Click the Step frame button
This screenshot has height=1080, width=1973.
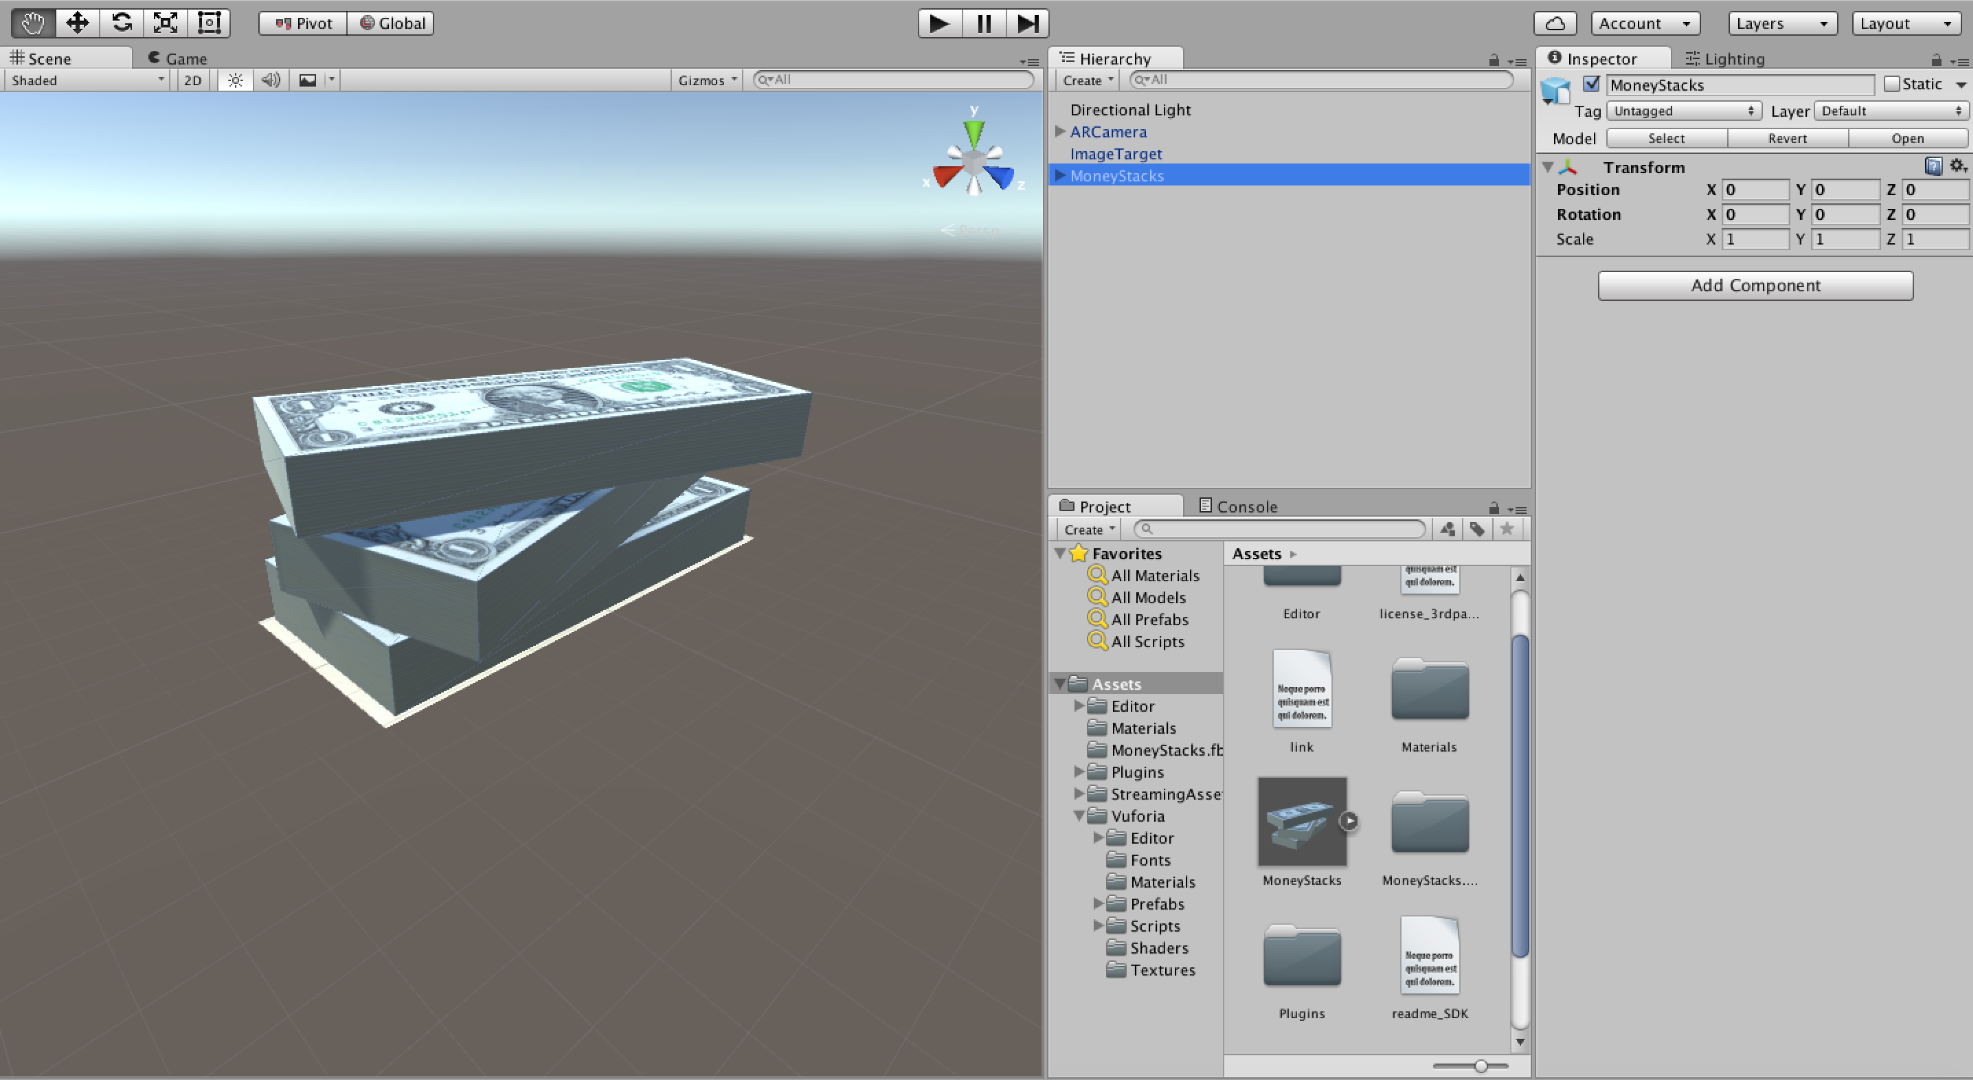[1026, 23]
